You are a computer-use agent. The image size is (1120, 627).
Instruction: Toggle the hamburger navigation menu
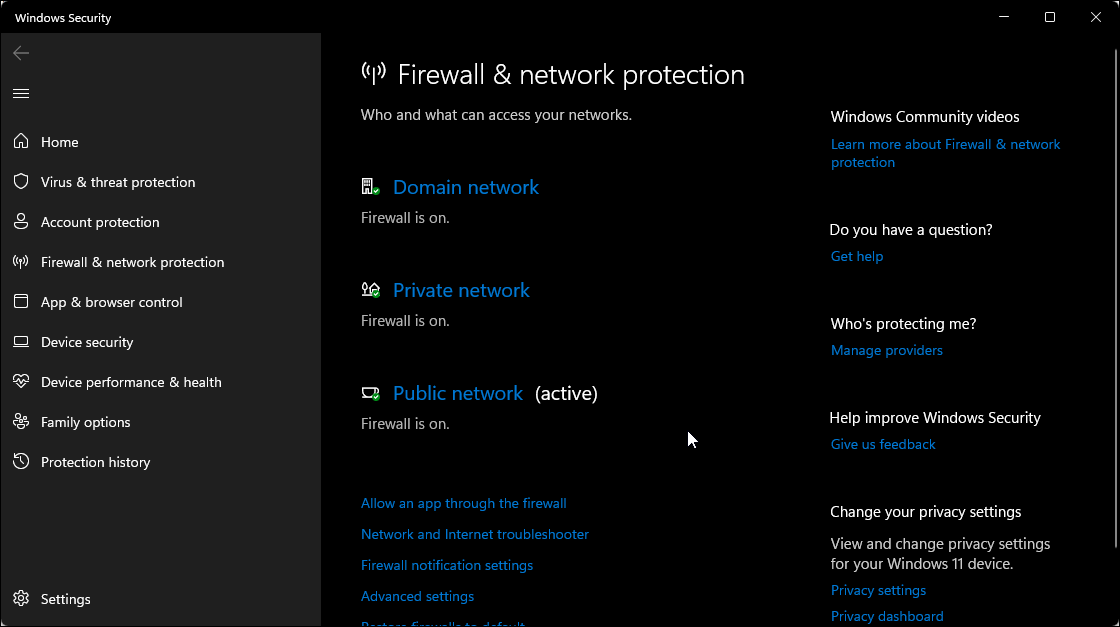21,94
